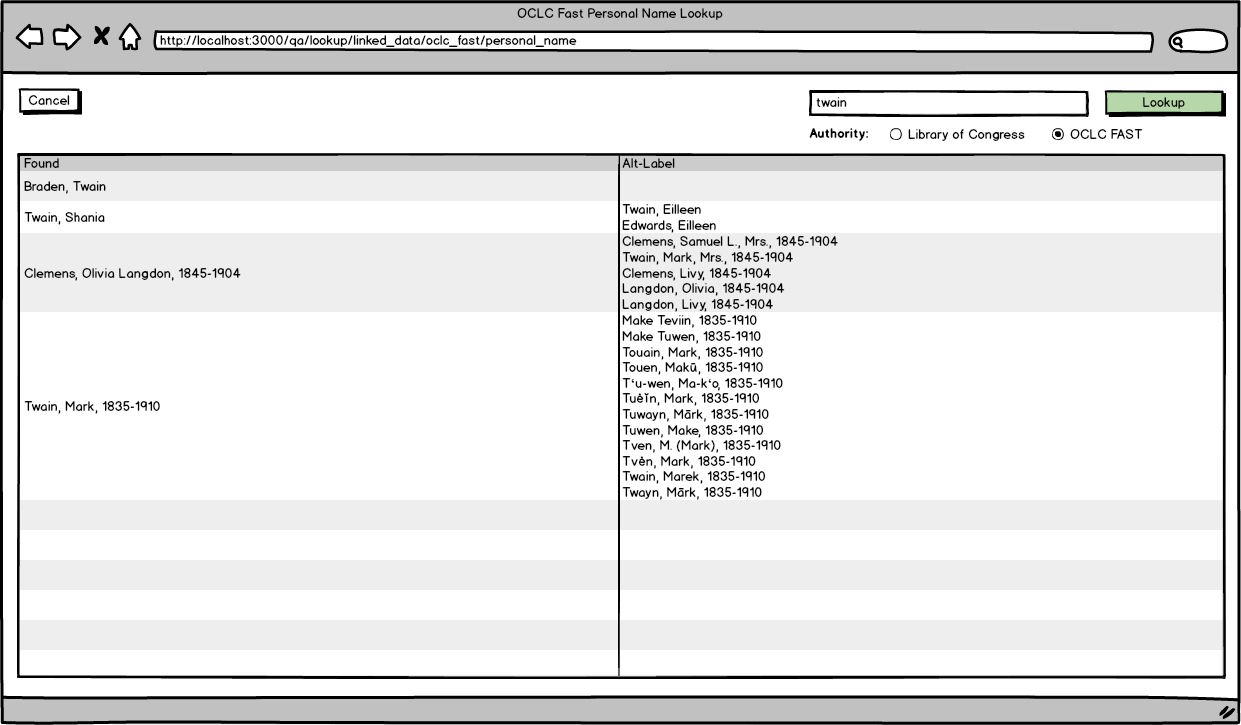Viewport: 1241px width, 725px height.
Task: Click the Cancel button
Action: [49, 101]
